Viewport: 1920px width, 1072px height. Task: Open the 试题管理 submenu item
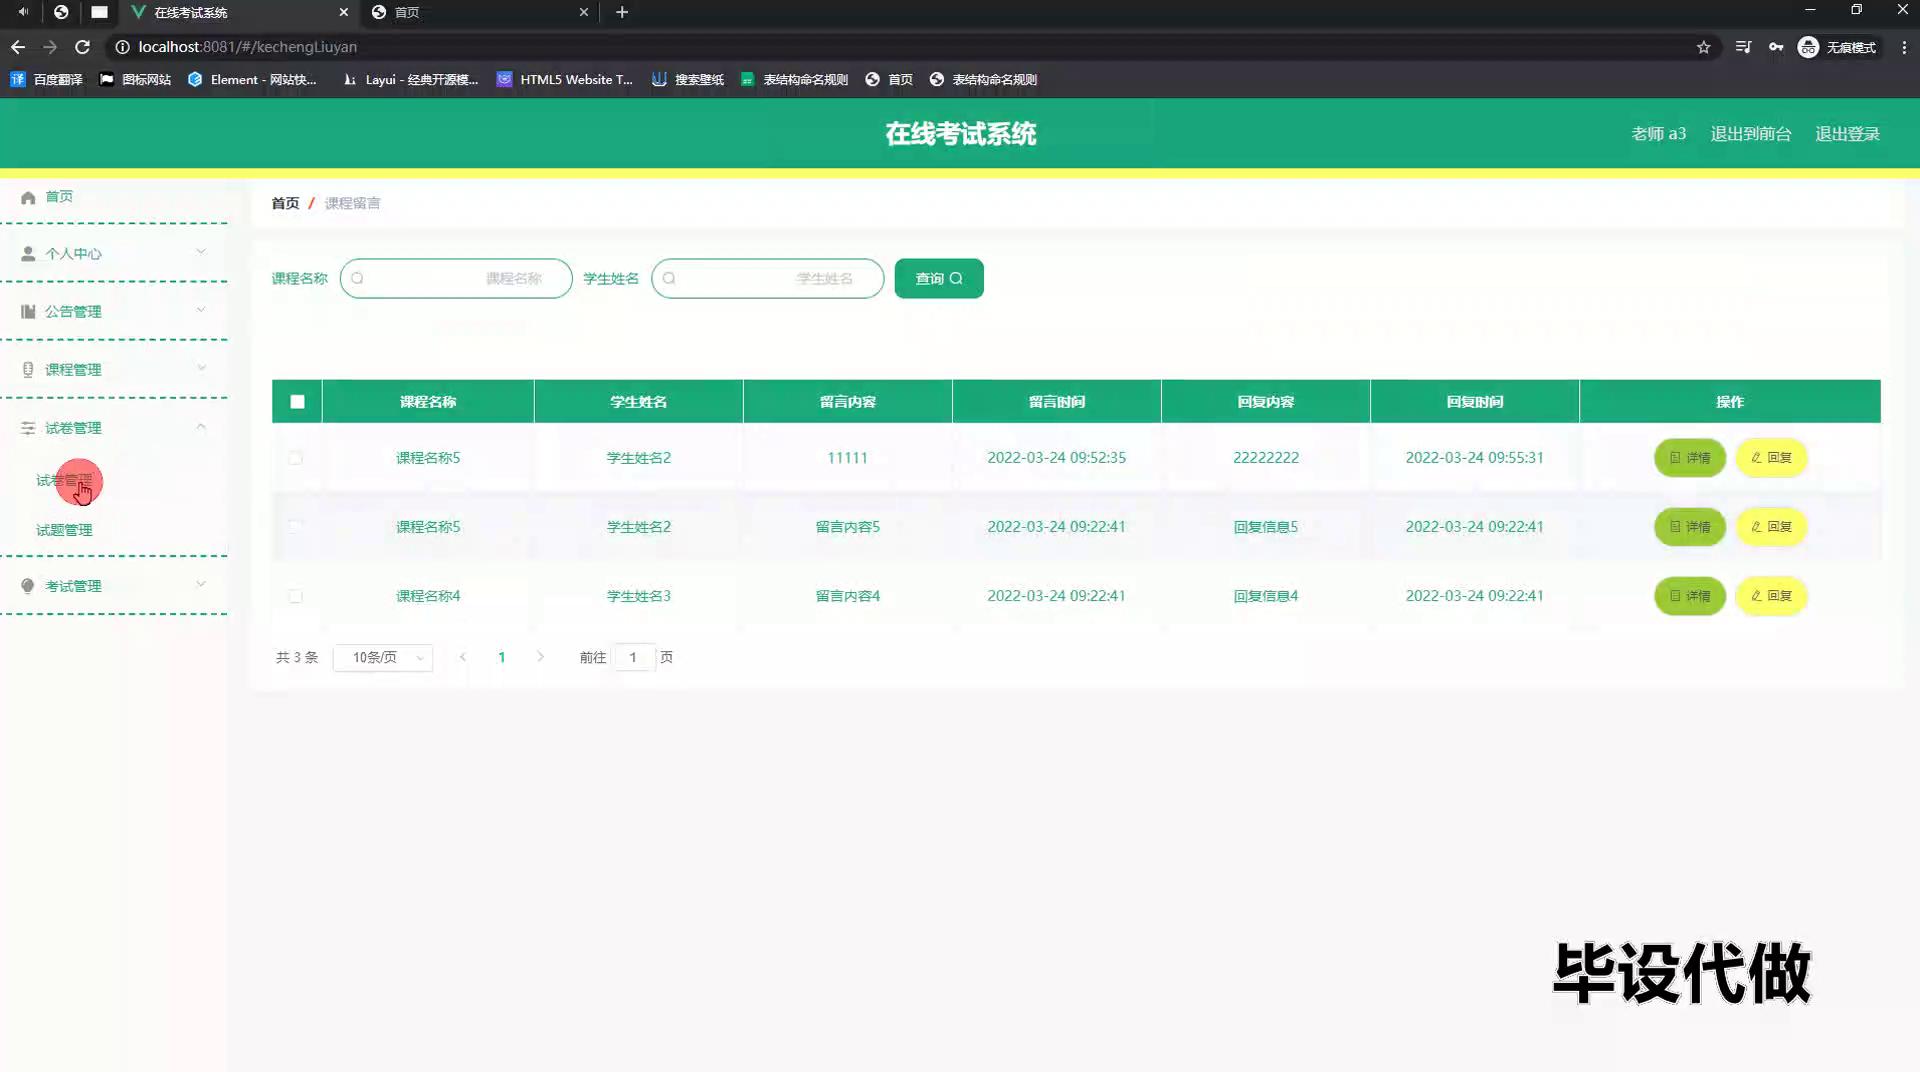tap(64, 530)
